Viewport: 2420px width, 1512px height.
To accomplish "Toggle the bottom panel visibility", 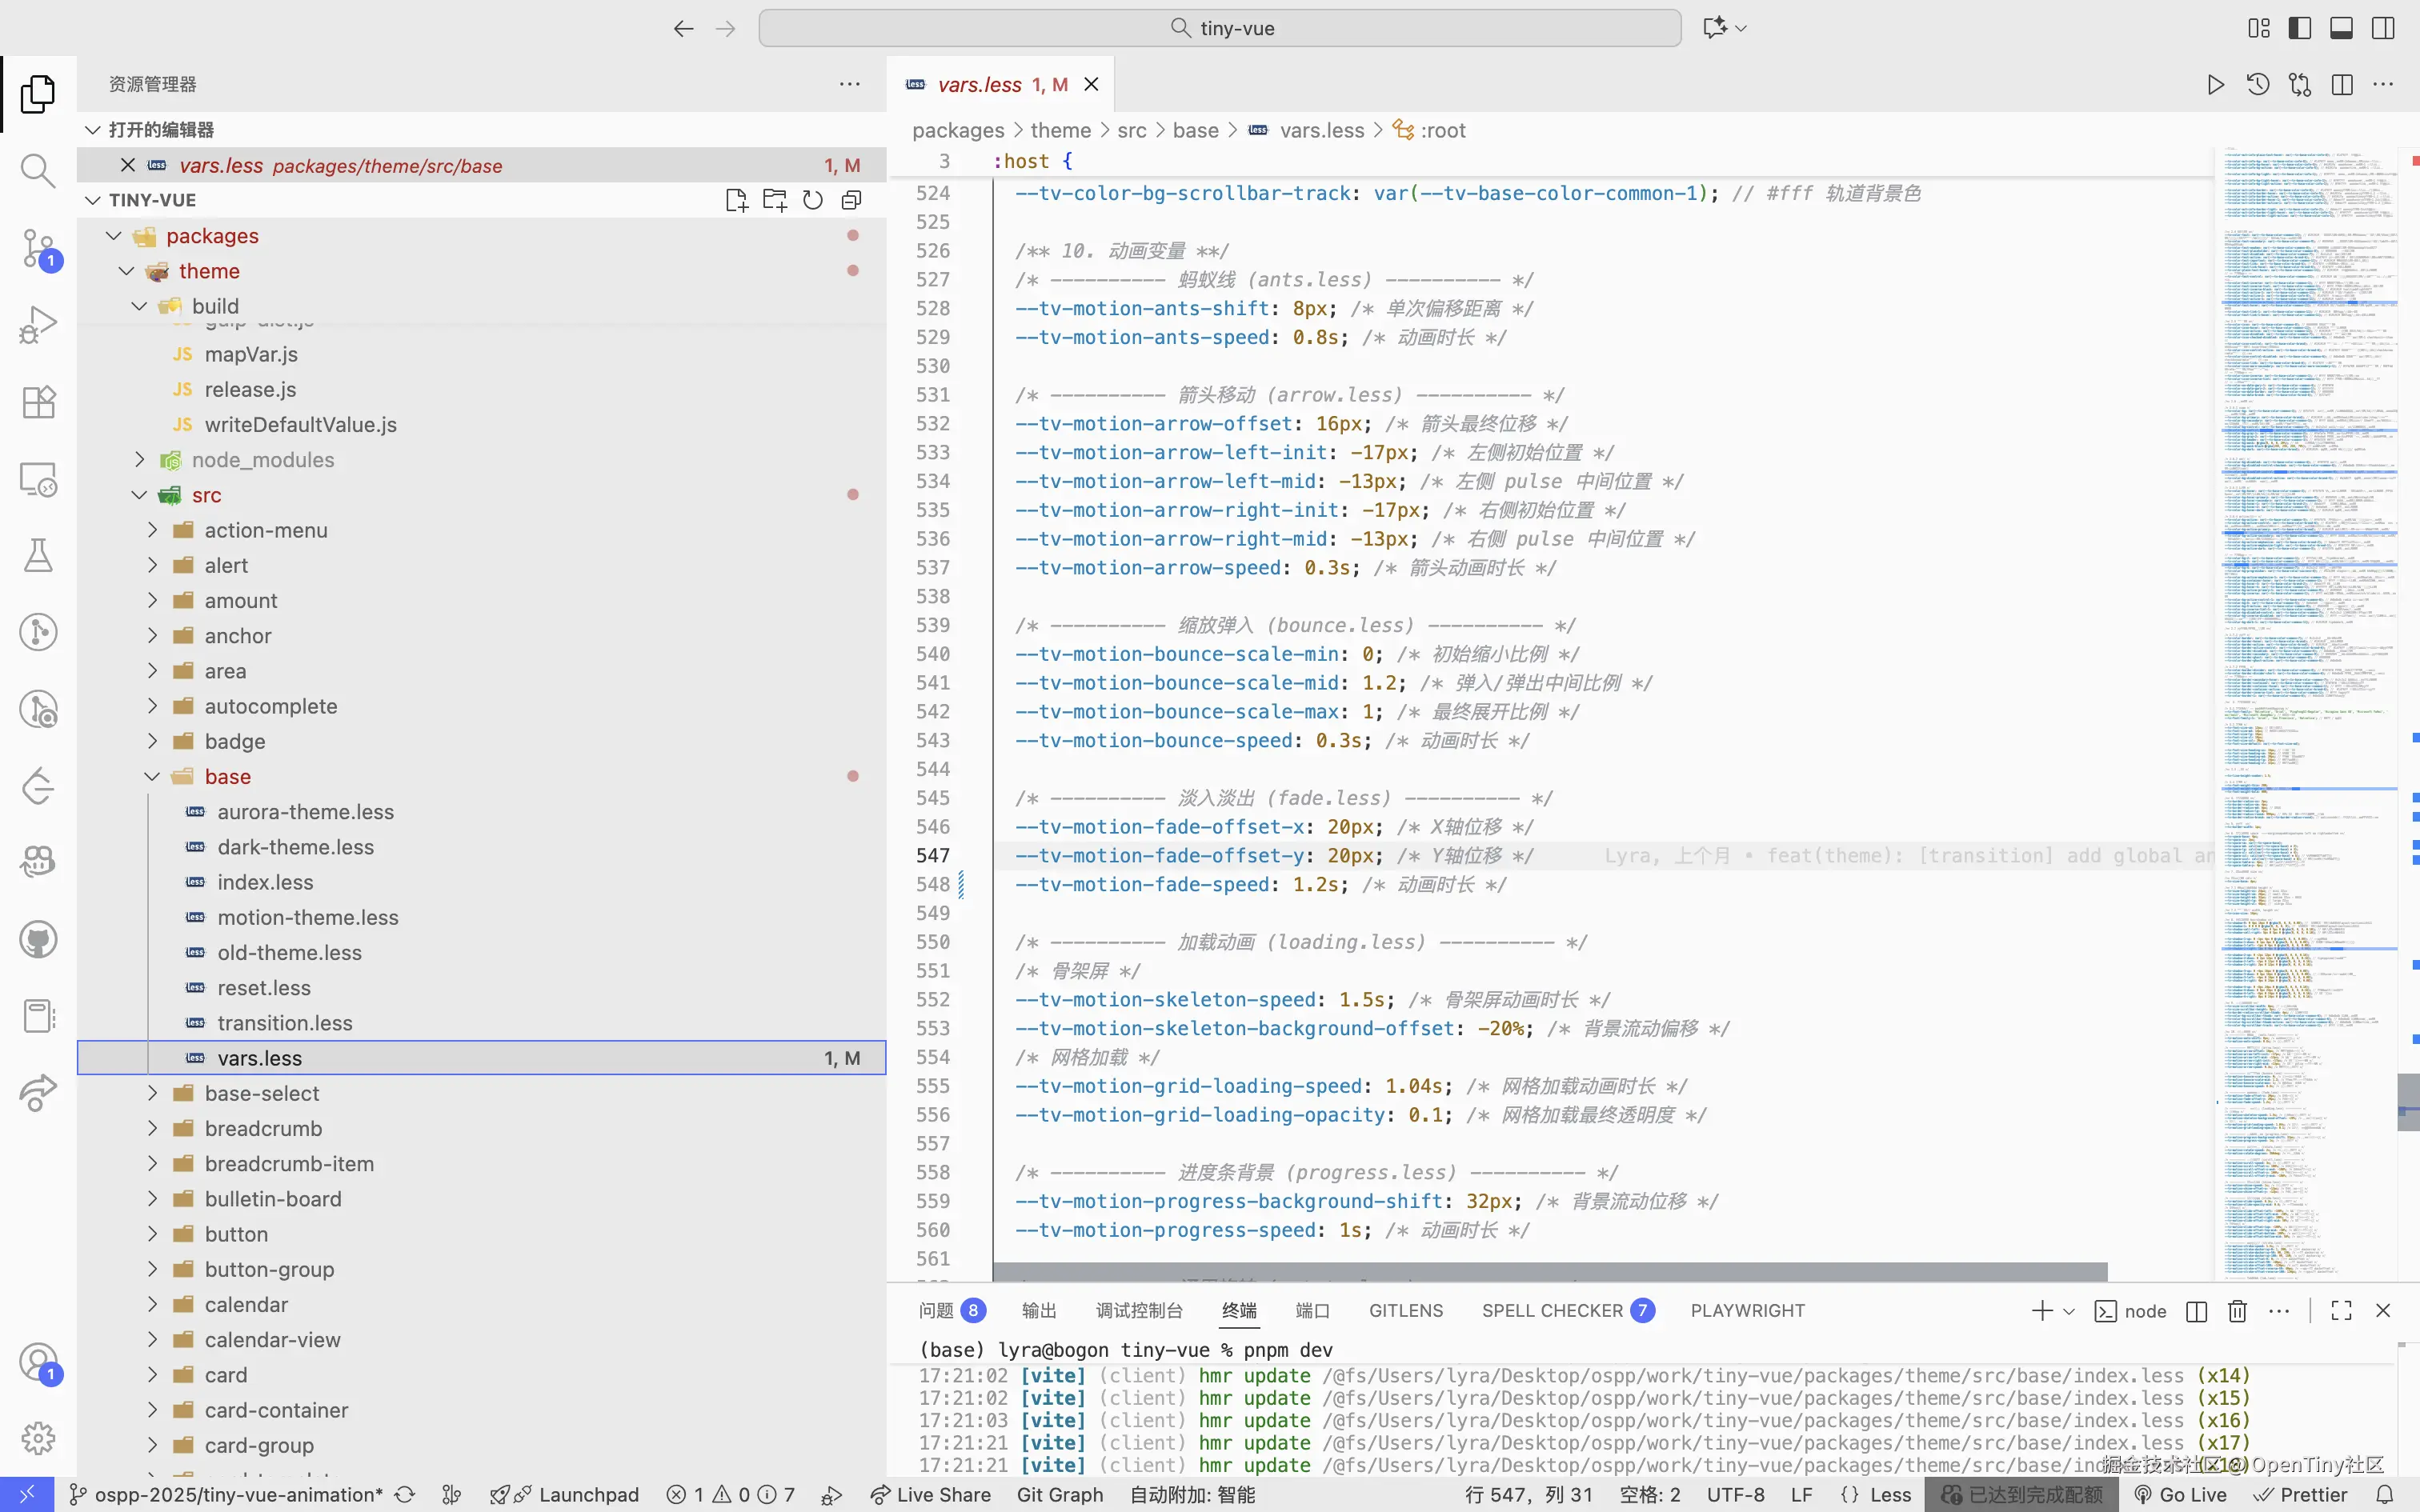I will pos(2341,28).
